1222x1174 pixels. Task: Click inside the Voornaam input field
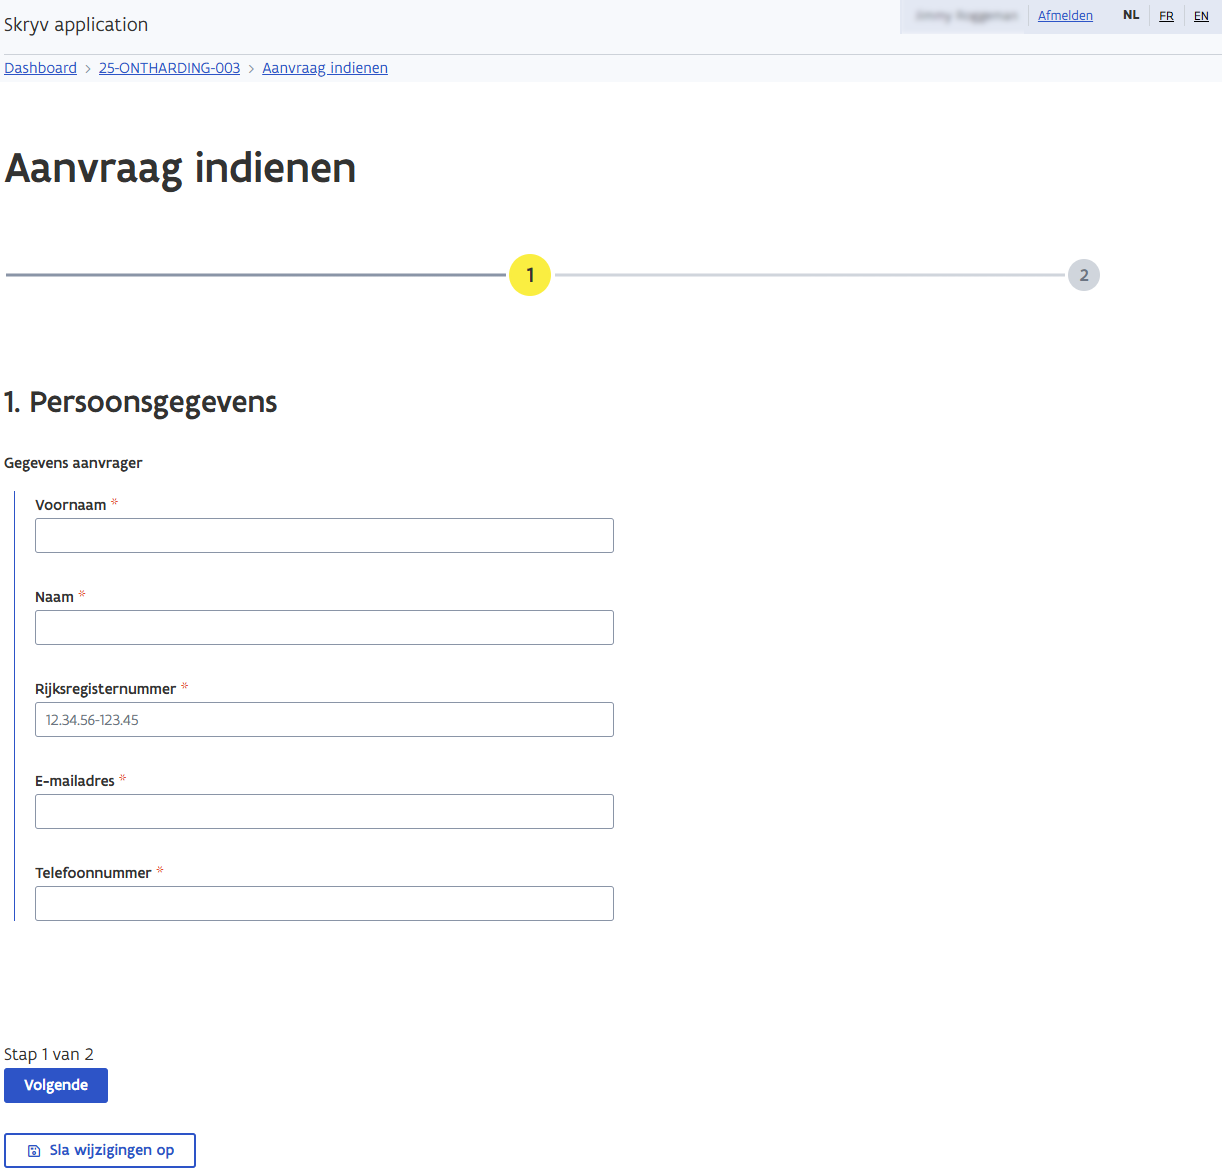pyautogui.click(x=324, y=535)
